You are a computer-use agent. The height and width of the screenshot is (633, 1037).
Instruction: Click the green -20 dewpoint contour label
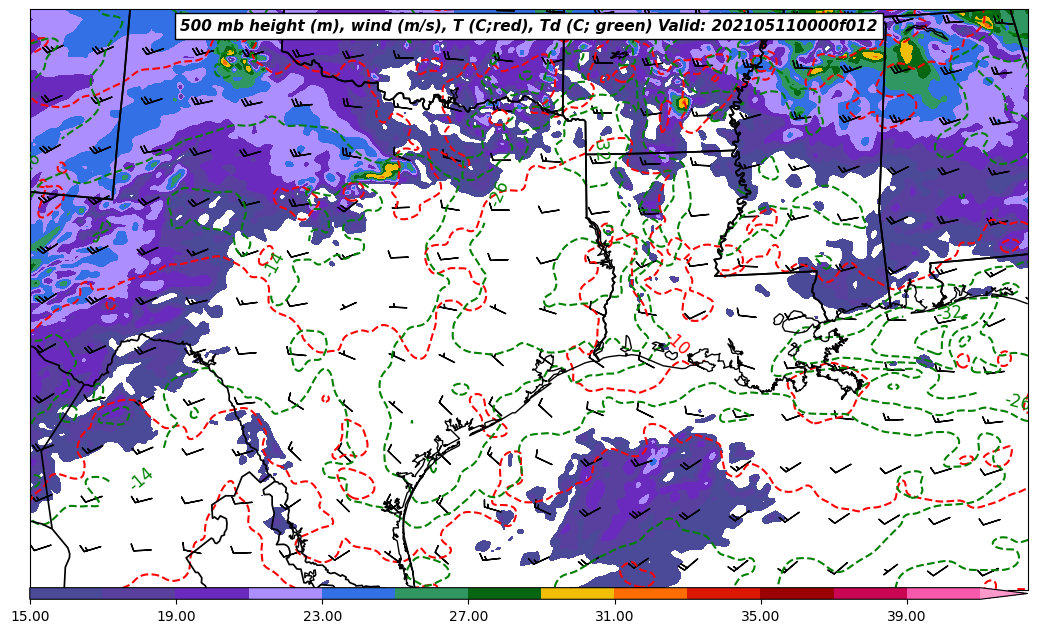pos(500,192)
